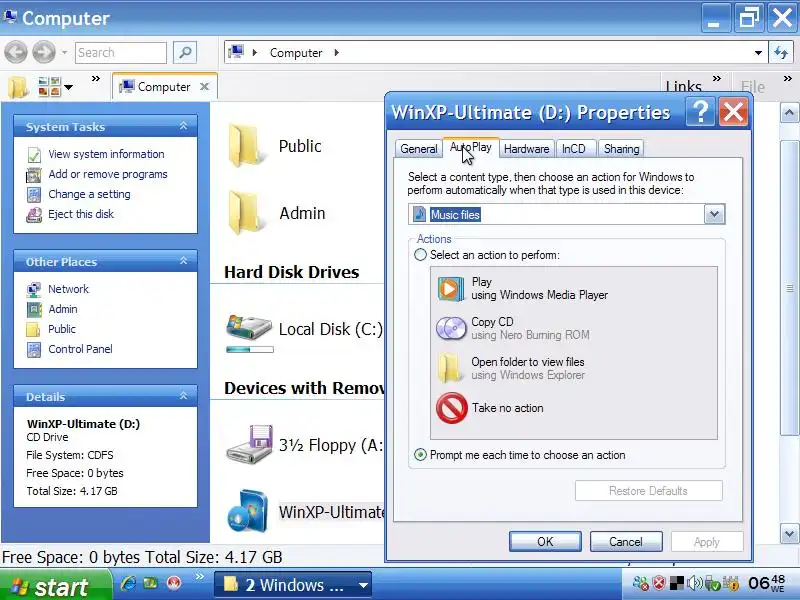Switch to the General tab
This screenshot has width=800, height=600.
(x=419, y=148)
